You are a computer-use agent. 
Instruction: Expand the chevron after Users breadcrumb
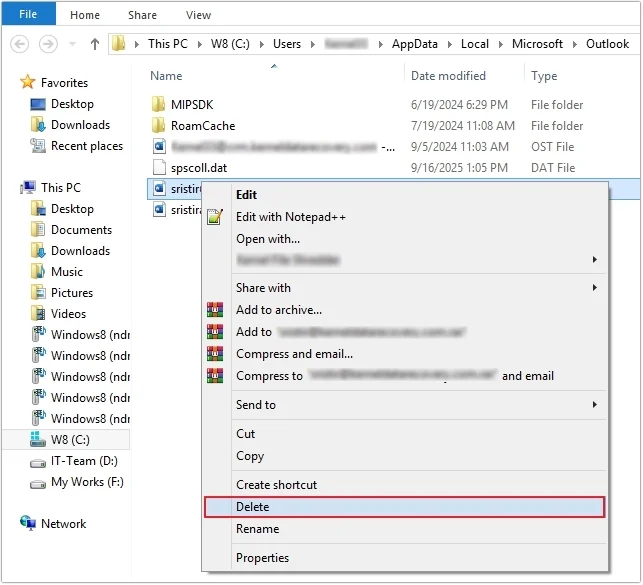(x=313, y=44)
